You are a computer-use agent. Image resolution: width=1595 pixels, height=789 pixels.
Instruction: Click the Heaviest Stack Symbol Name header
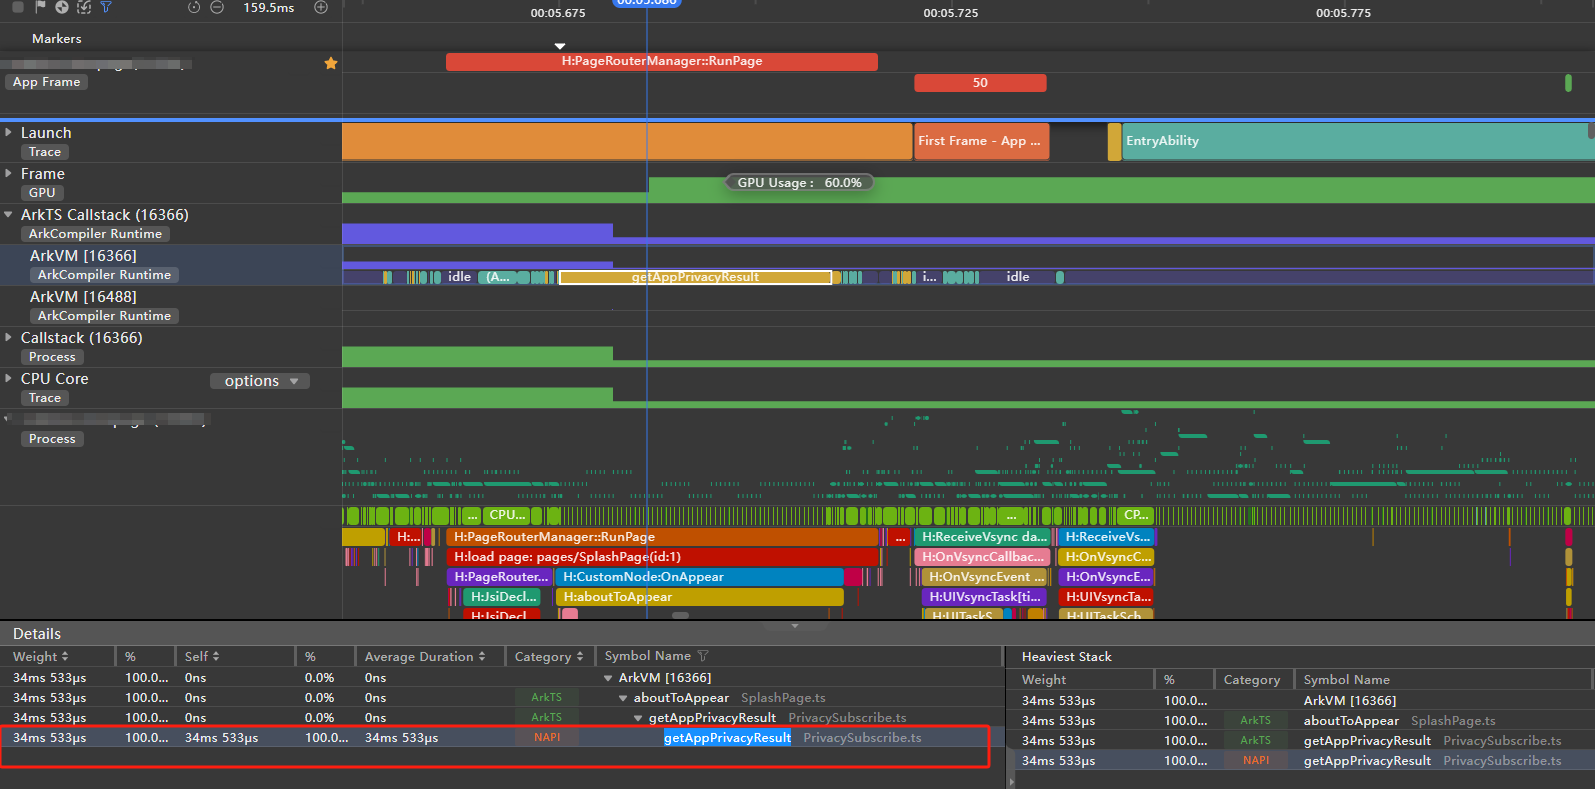coord(1346,680)
